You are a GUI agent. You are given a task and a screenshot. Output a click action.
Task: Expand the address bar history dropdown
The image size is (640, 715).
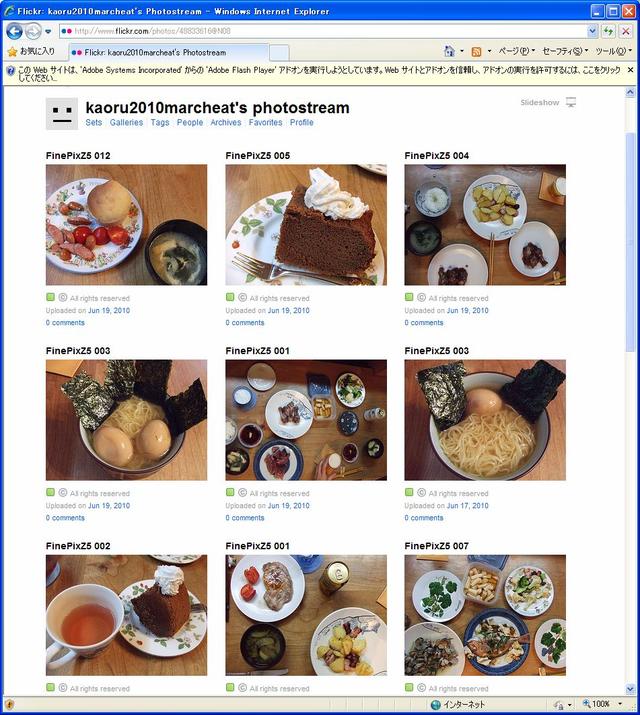[x=592, y=31]
